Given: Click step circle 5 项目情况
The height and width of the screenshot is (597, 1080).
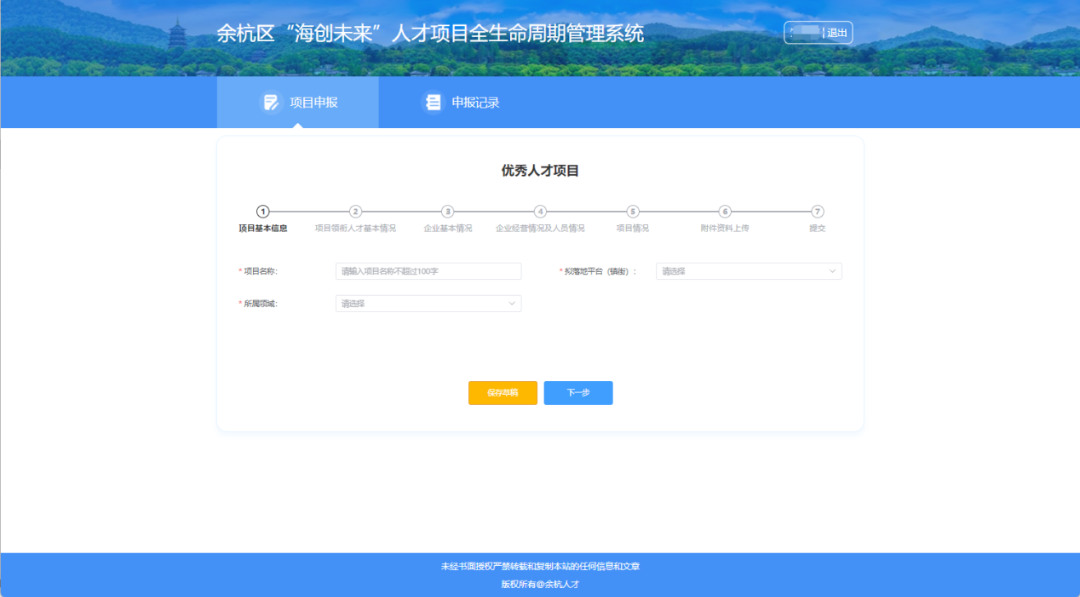Looking at the screenshot, I should [x=632, y=211].
